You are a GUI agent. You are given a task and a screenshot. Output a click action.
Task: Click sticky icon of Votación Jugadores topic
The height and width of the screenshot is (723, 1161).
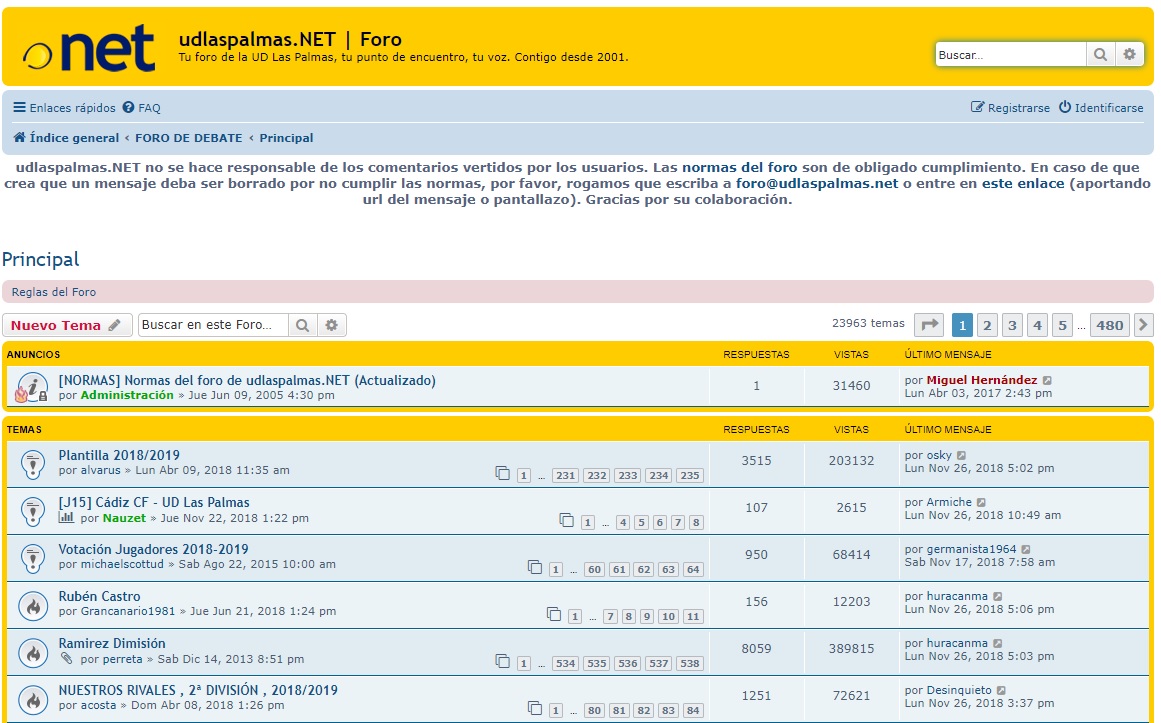click(33, 558)
